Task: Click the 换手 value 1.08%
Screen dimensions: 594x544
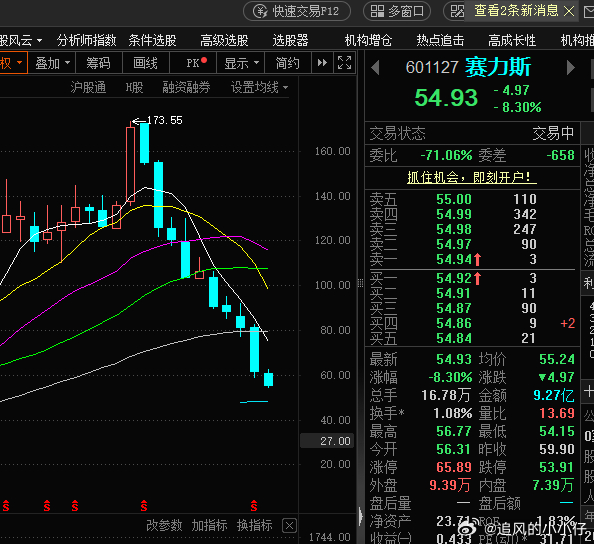Action: 453,413
